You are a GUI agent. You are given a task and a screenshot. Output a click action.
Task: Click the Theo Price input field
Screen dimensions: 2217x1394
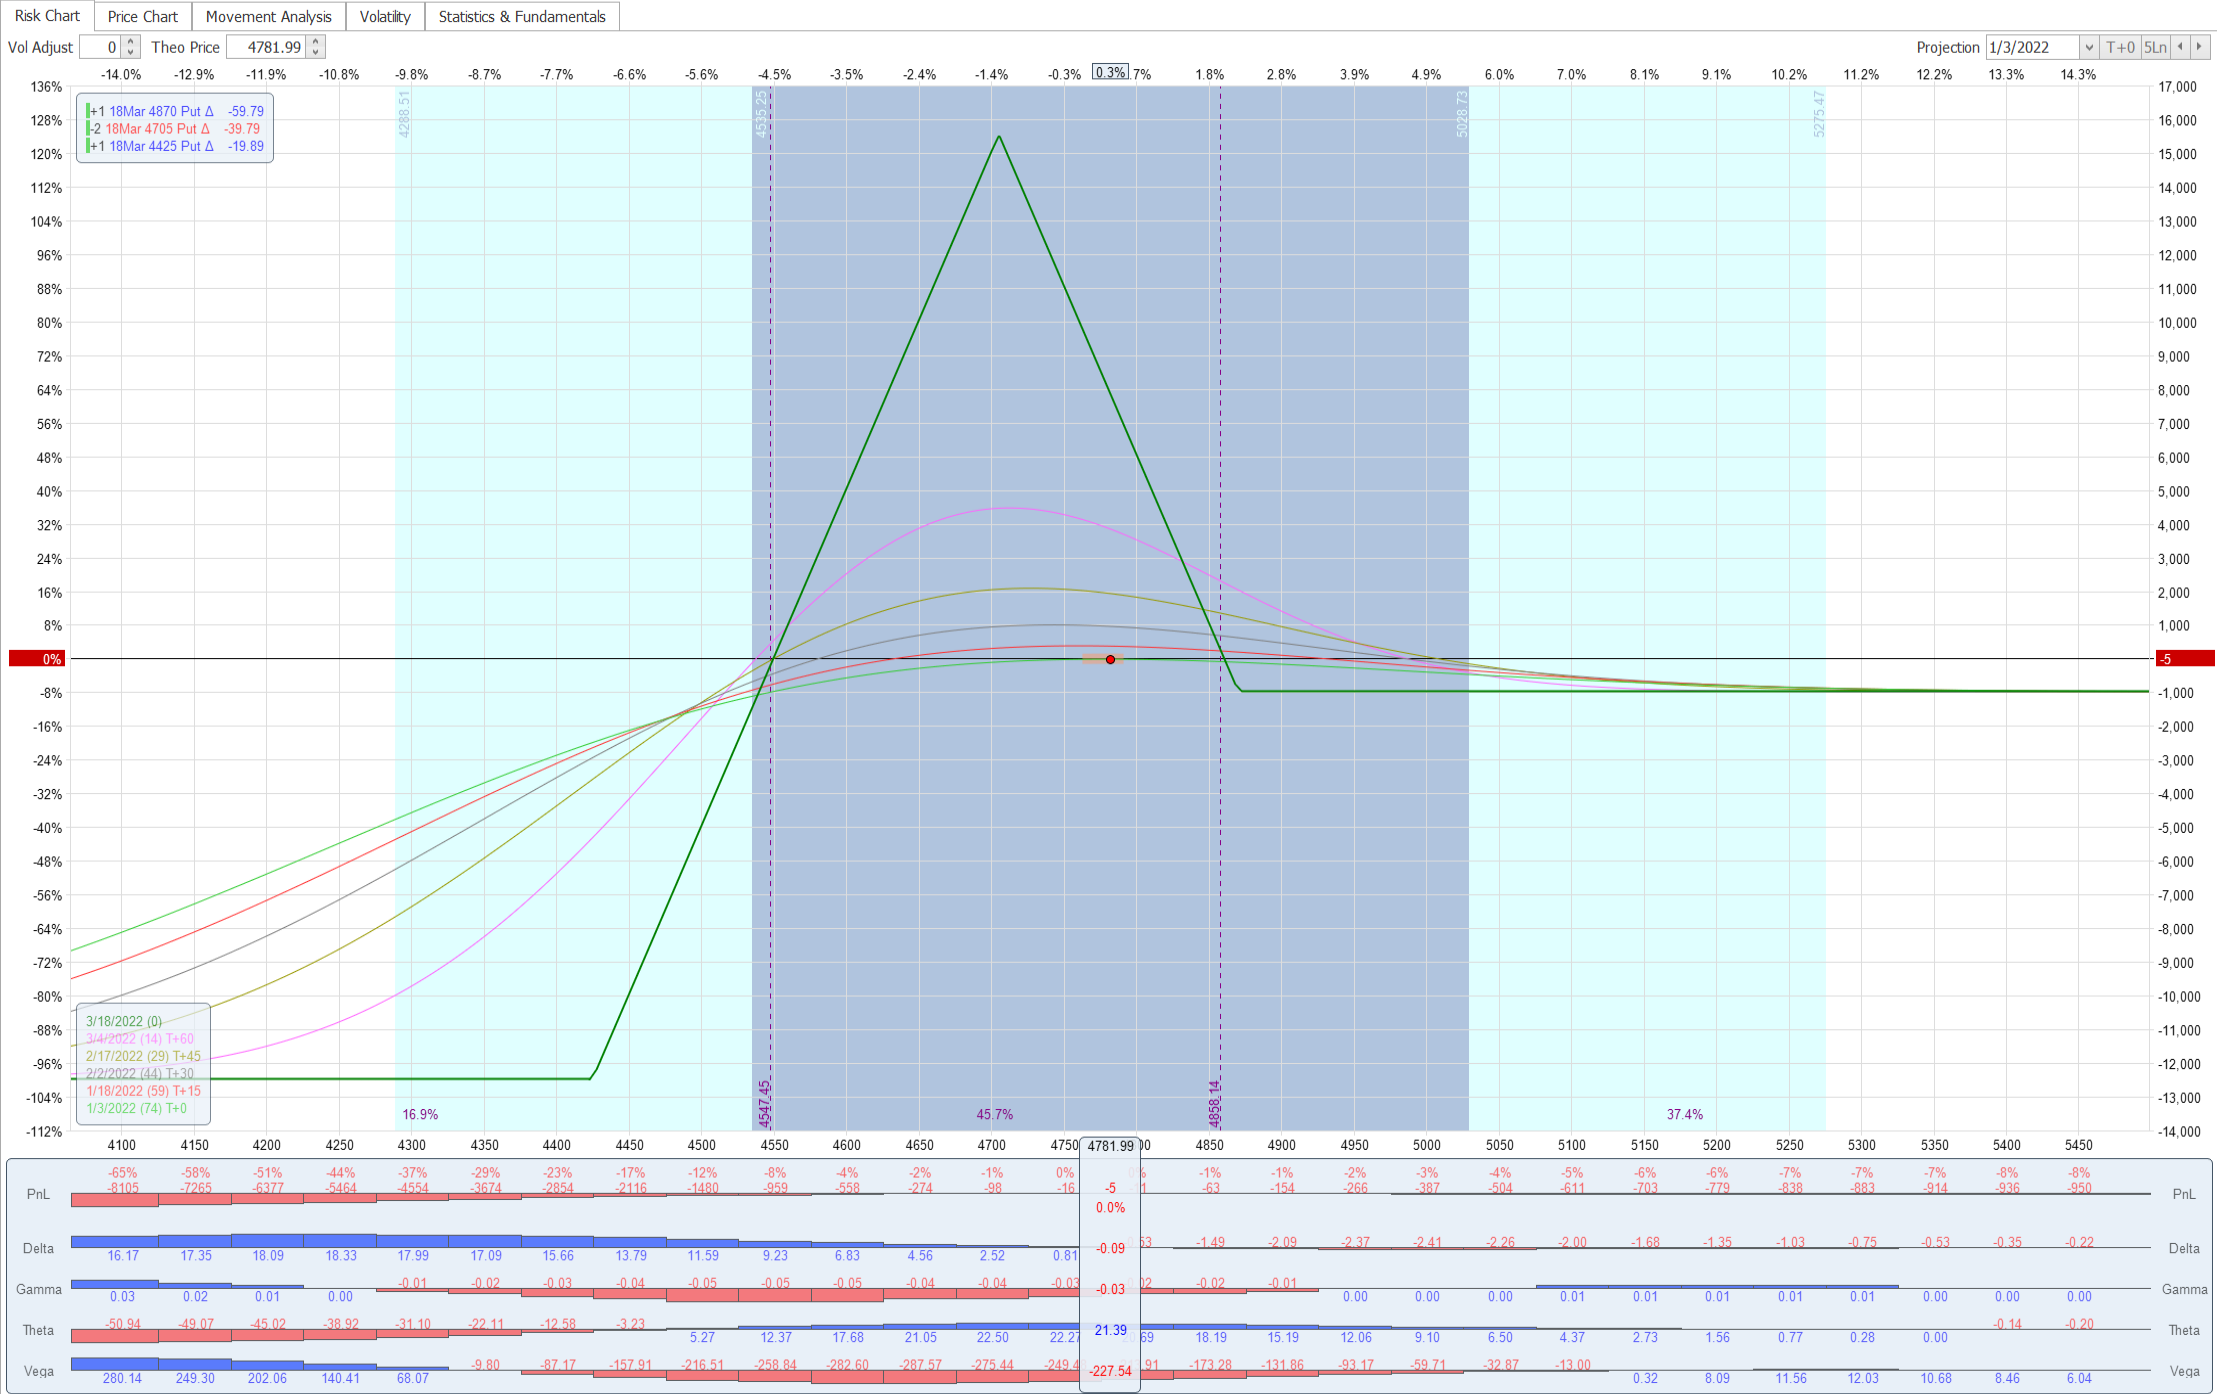(x=266, y=47)
